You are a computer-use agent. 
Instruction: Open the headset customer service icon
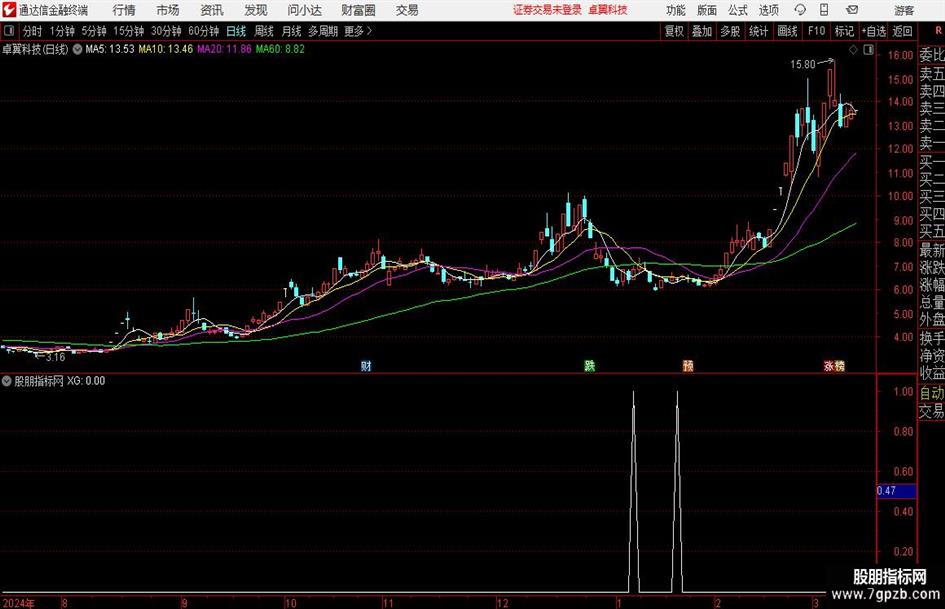800,10
